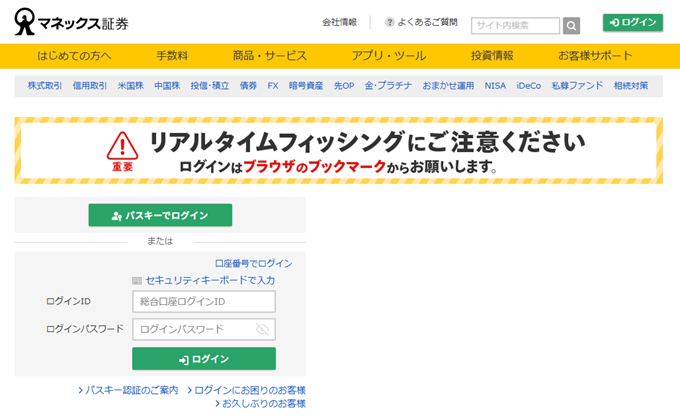Focus the ログインパスワード input field
Viewport: 680px width, 418px height.
point(204,329)
